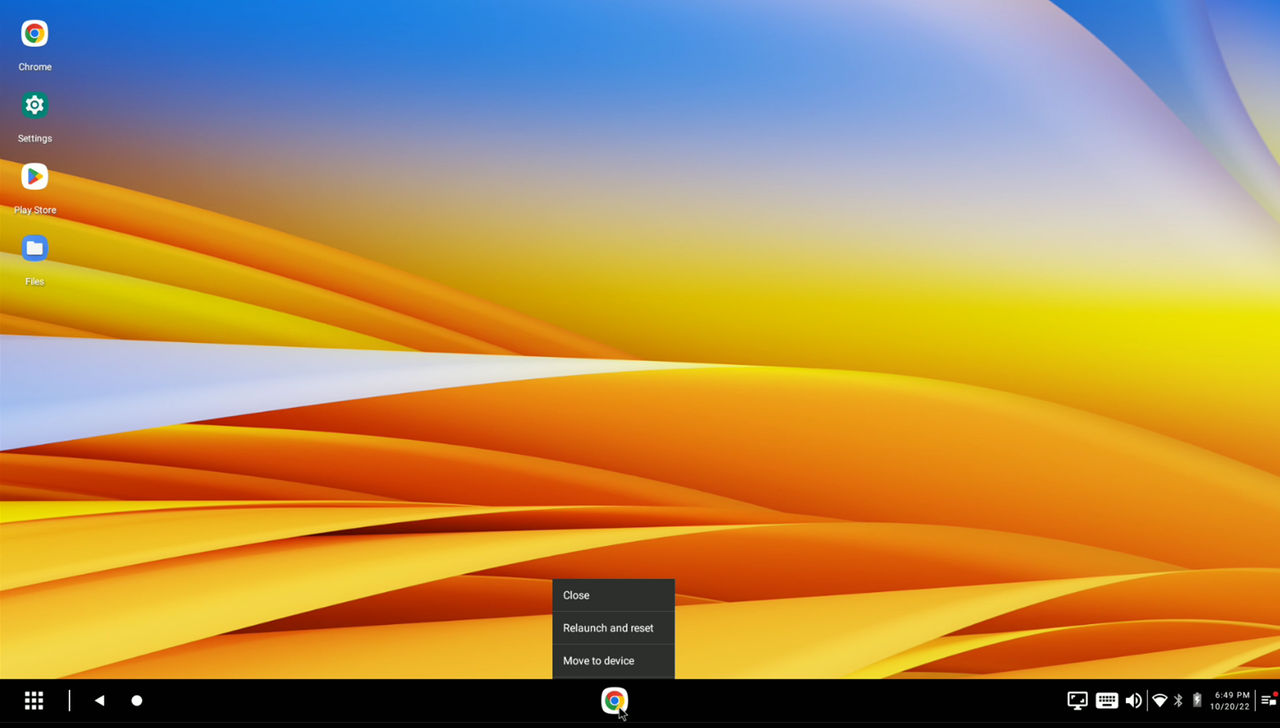Open the Chrome desktop shortcut

(x=34, y=34)
